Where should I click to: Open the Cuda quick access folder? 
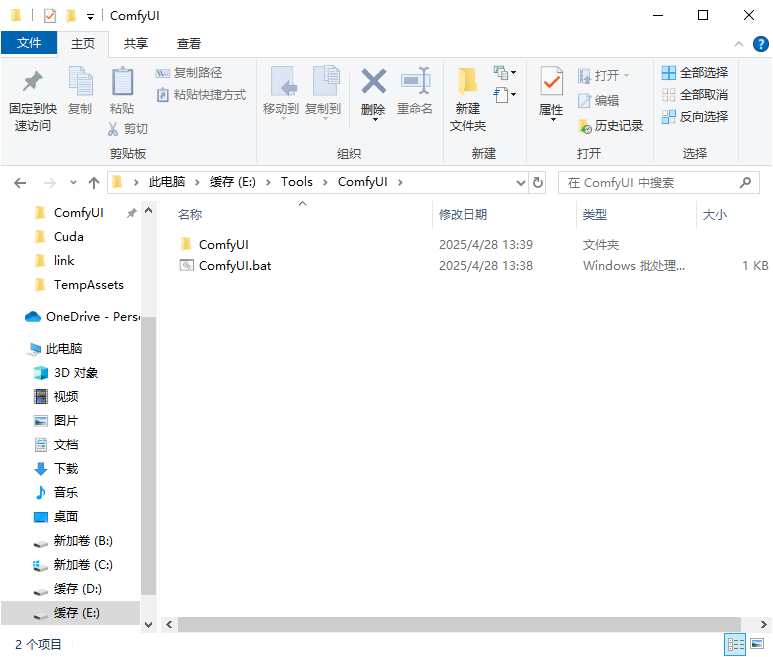pyautogui.click(x=68, y=237)
